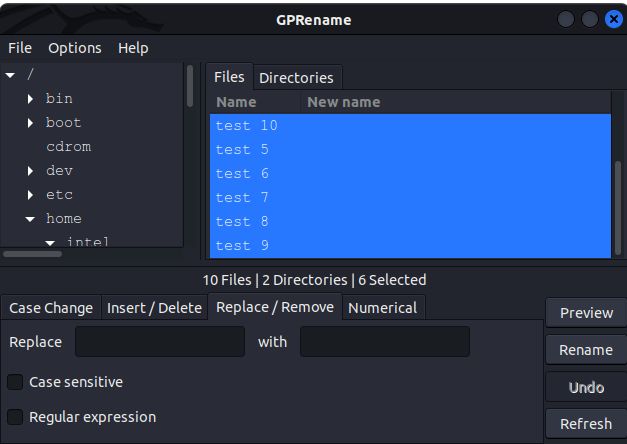Screen dimensions: 627x444
Task: Expand the boot folder arrow
Action: 31,123
